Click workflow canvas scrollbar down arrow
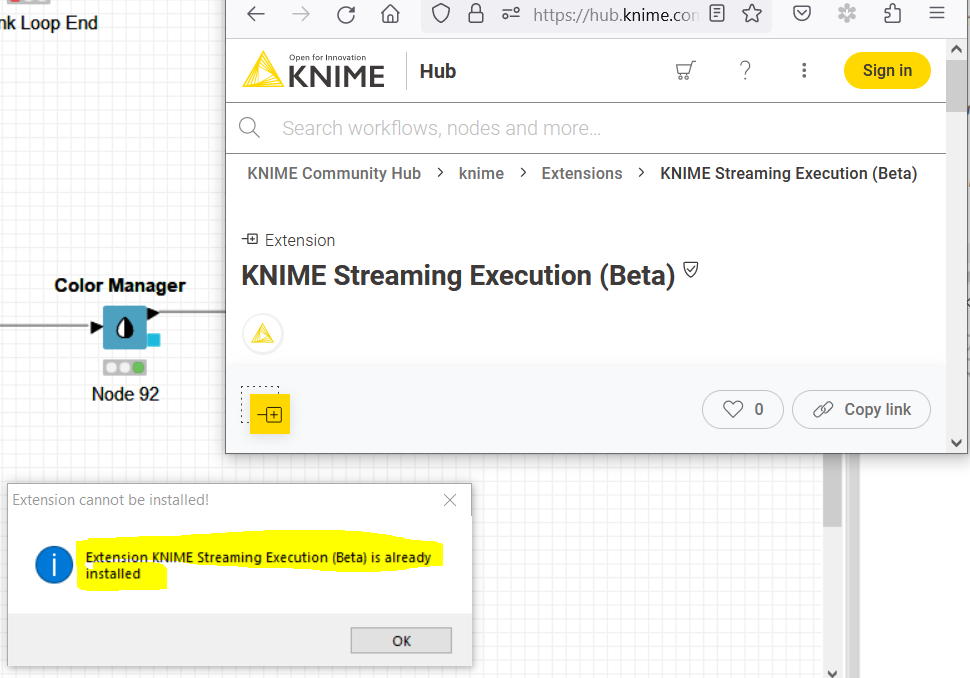Image resolution: width=970 pixels, height=678 pixels. point(832,673)
